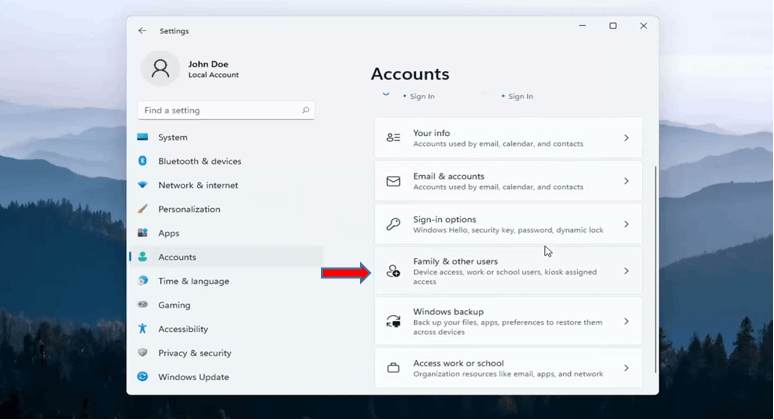
Task: Click the Sign-in options key icon
Action: tap(393, 224)
